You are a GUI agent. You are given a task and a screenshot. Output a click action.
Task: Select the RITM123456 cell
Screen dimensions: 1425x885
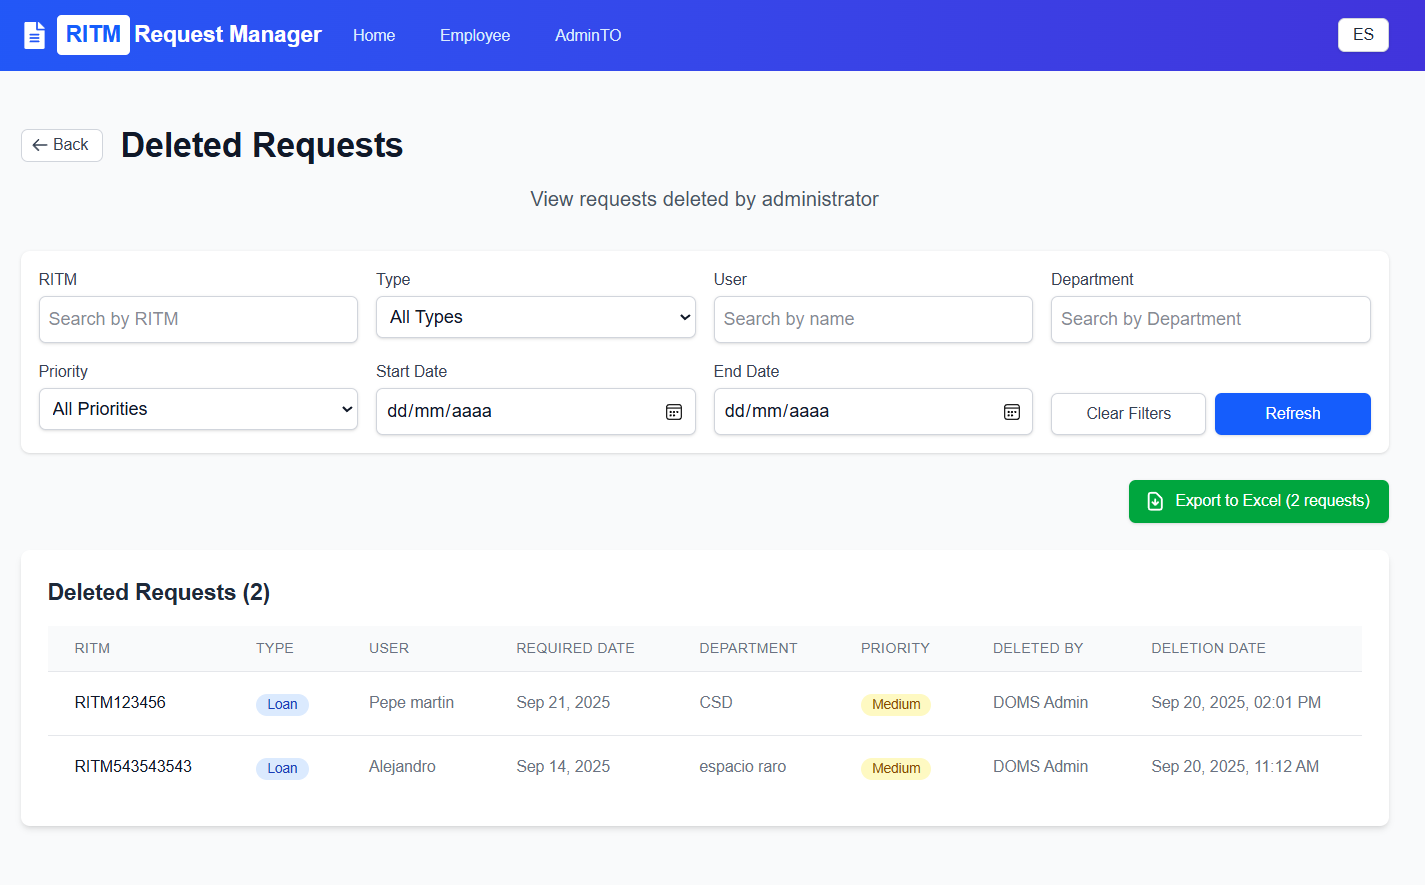tap(120, 703)
